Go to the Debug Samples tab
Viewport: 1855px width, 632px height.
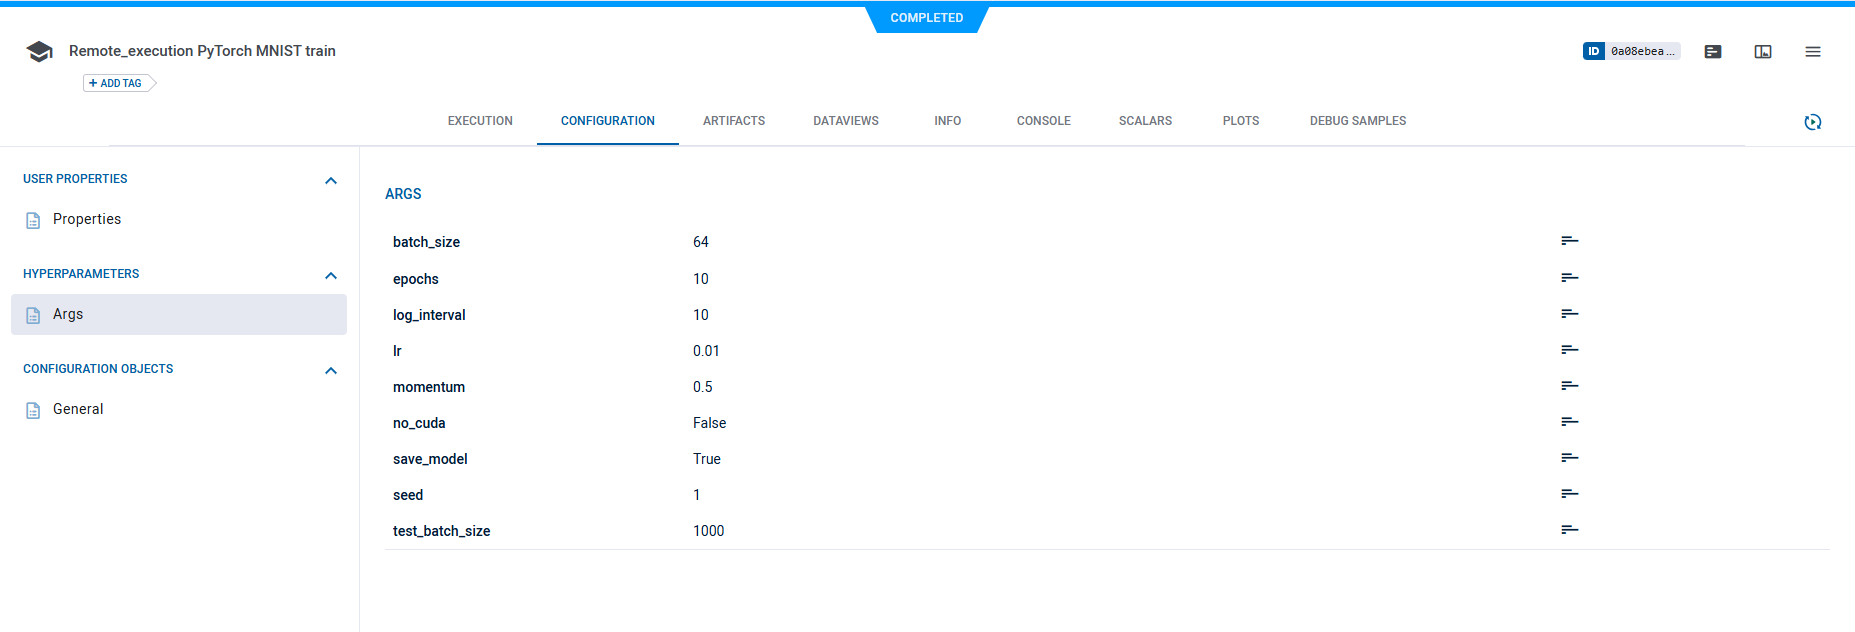click(x=1357, y=121)
